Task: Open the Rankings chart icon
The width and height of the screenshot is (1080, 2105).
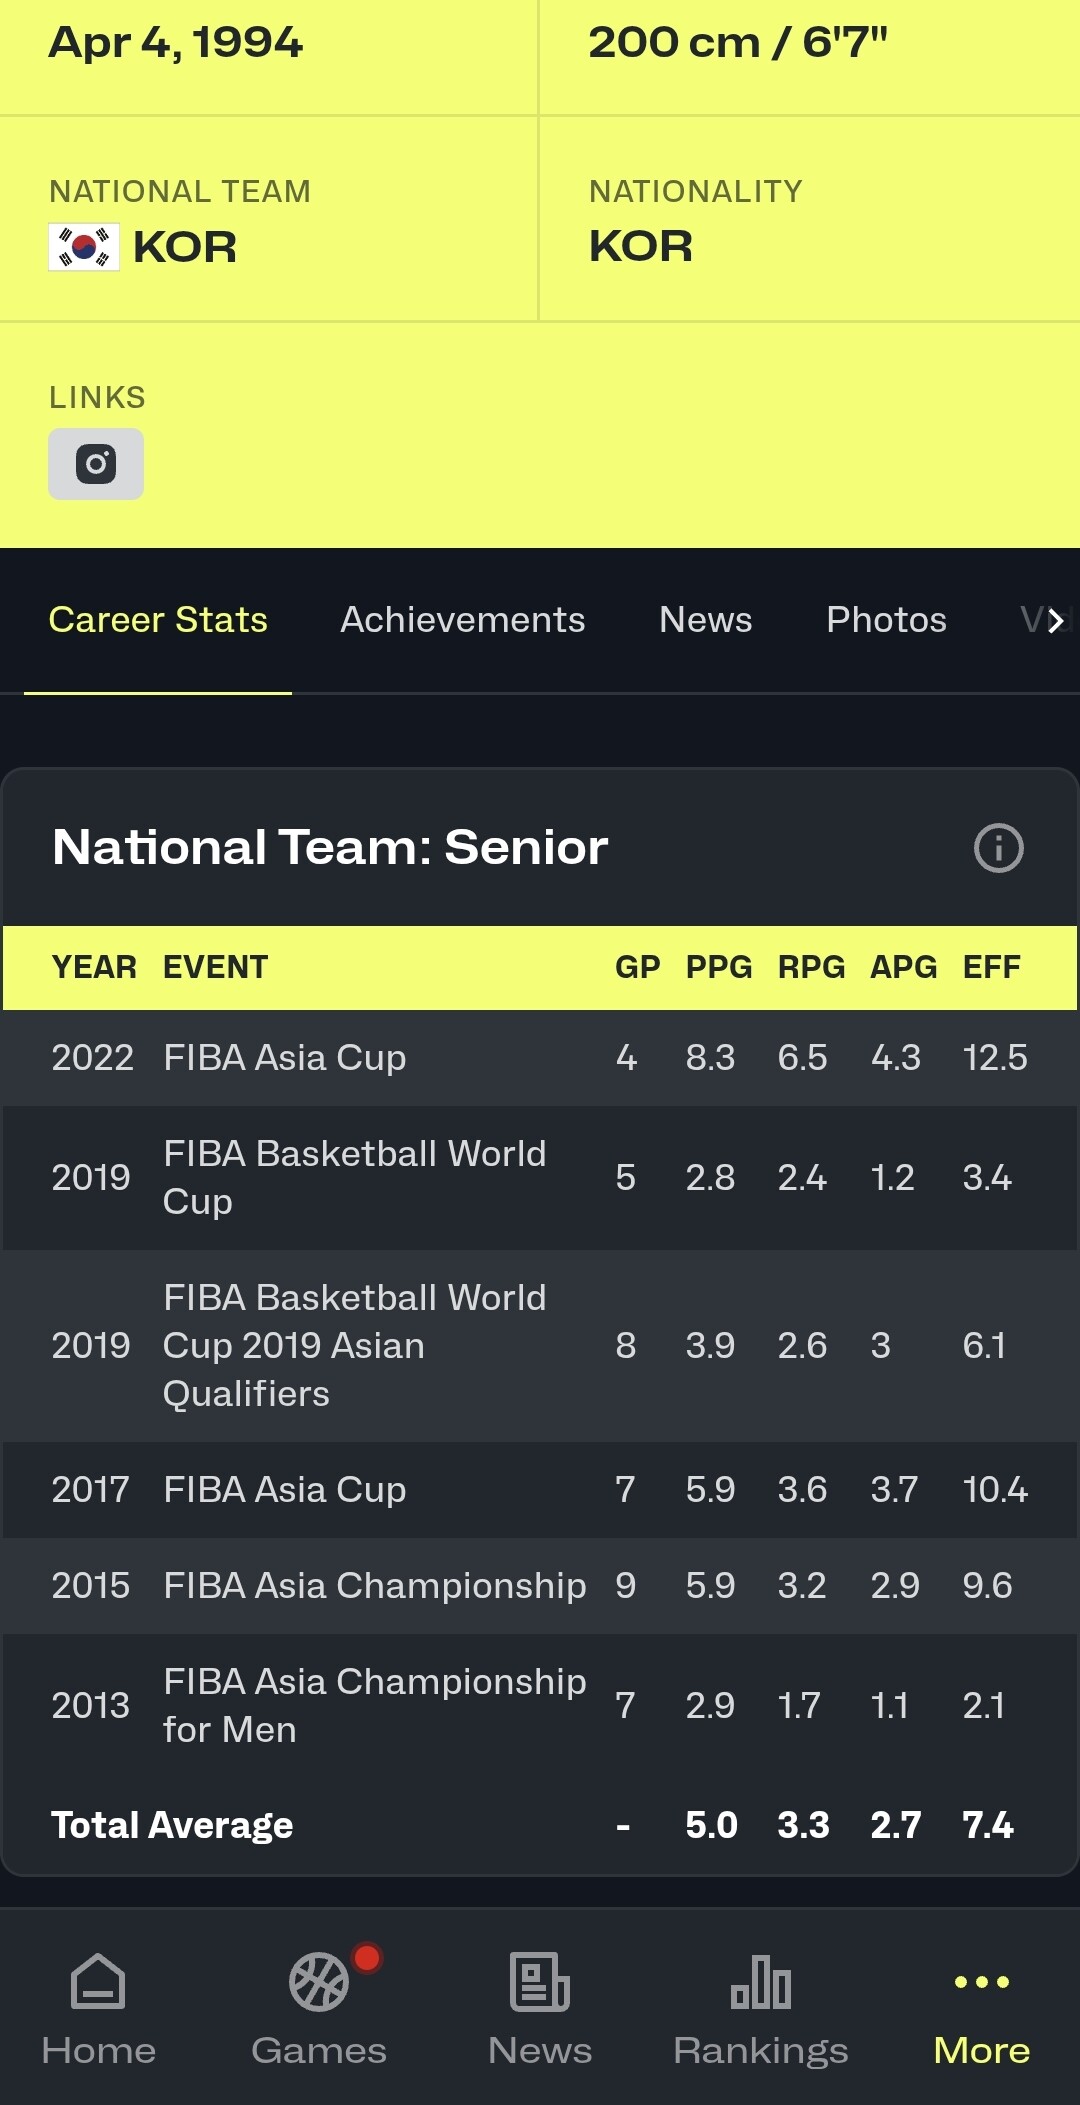Action: tap(761, 1981)
